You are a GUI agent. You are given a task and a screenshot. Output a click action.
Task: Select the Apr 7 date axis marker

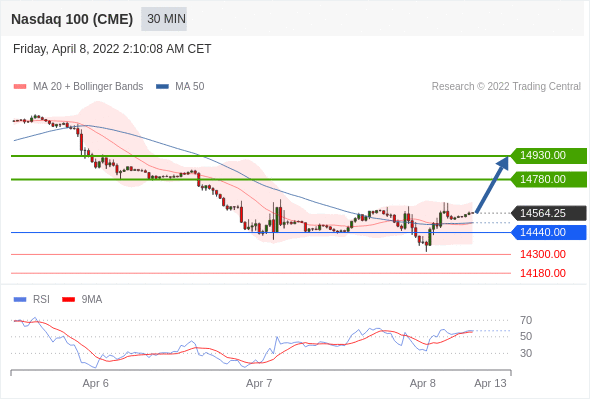[259, 383]
